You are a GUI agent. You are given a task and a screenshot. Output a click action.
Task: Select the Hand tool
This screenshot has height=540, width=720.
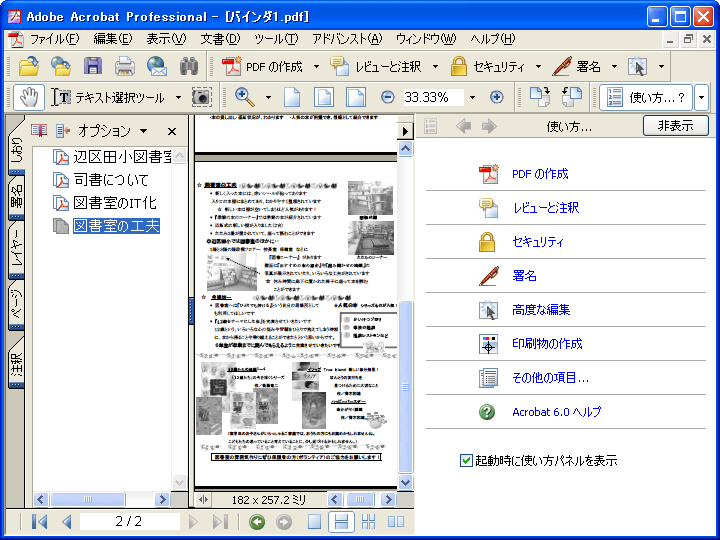click(x=29, y=97)
